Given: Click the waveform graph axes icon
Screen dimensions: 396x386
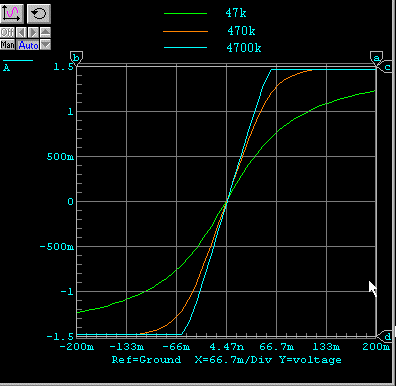Looking at the screenshot, I should click(x=12, y=14).
